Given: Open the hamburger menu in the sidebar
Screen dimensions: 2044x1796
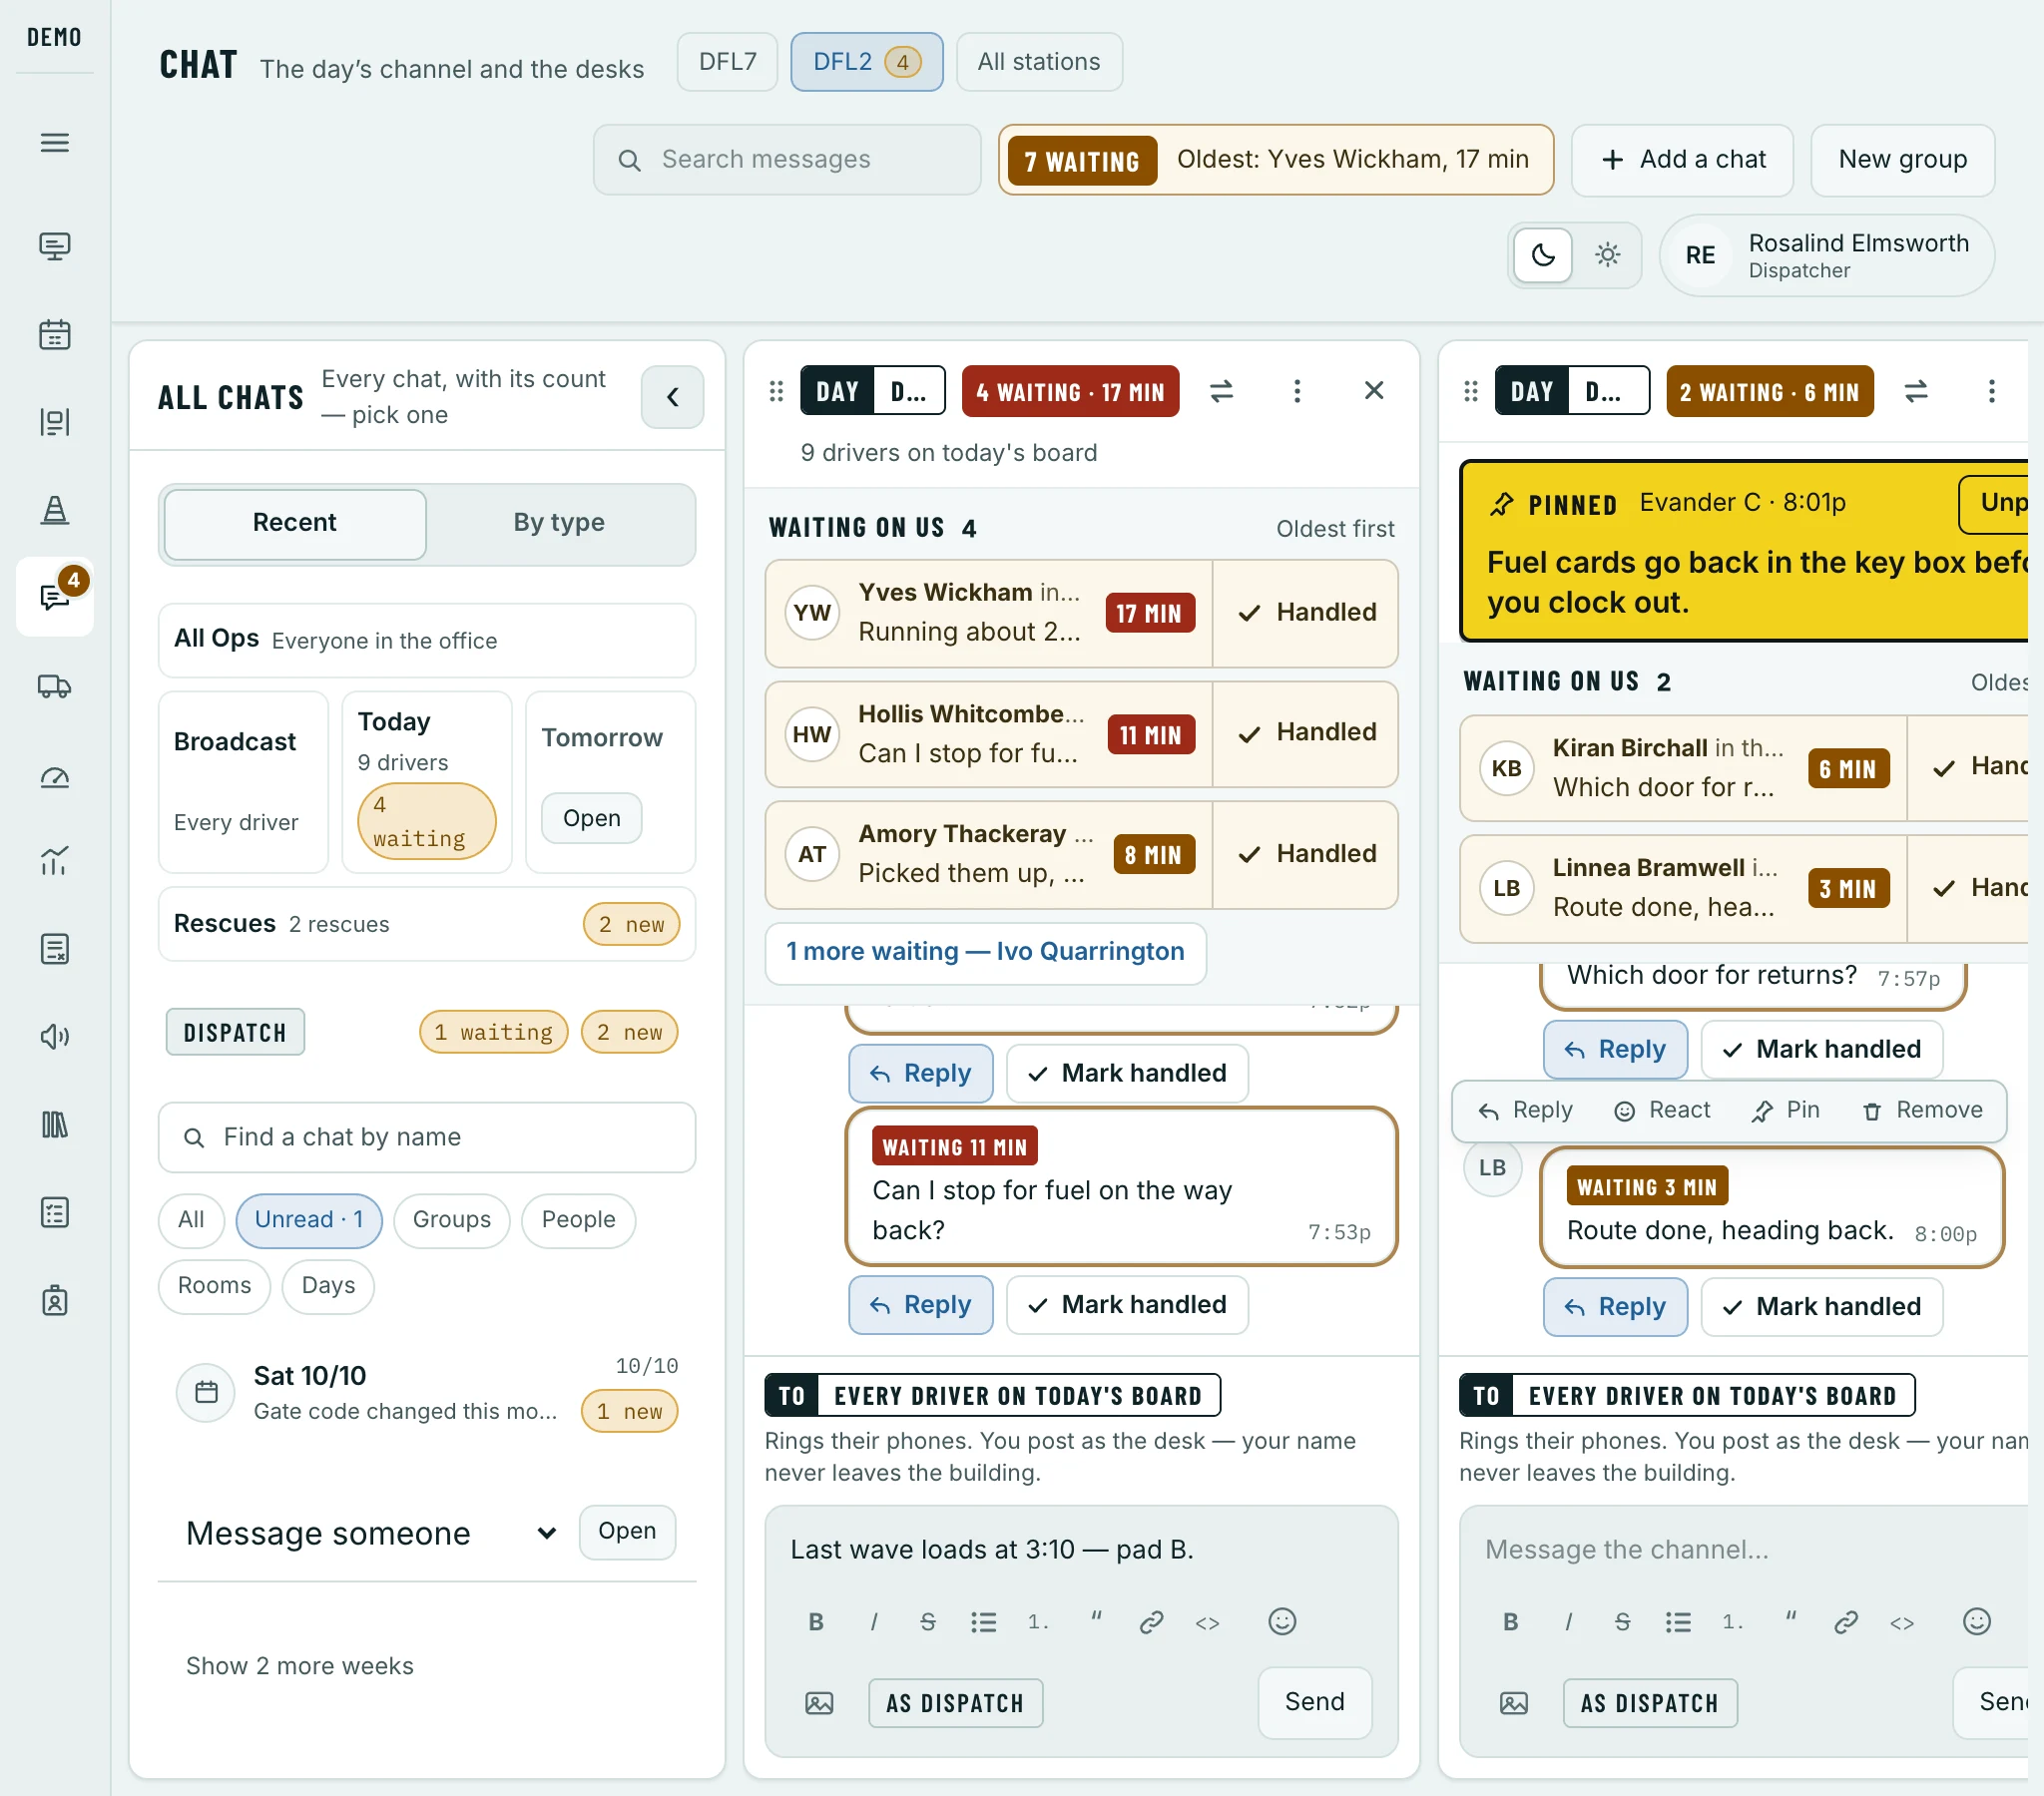Looking at the screenshot, I should click(55, 143).
